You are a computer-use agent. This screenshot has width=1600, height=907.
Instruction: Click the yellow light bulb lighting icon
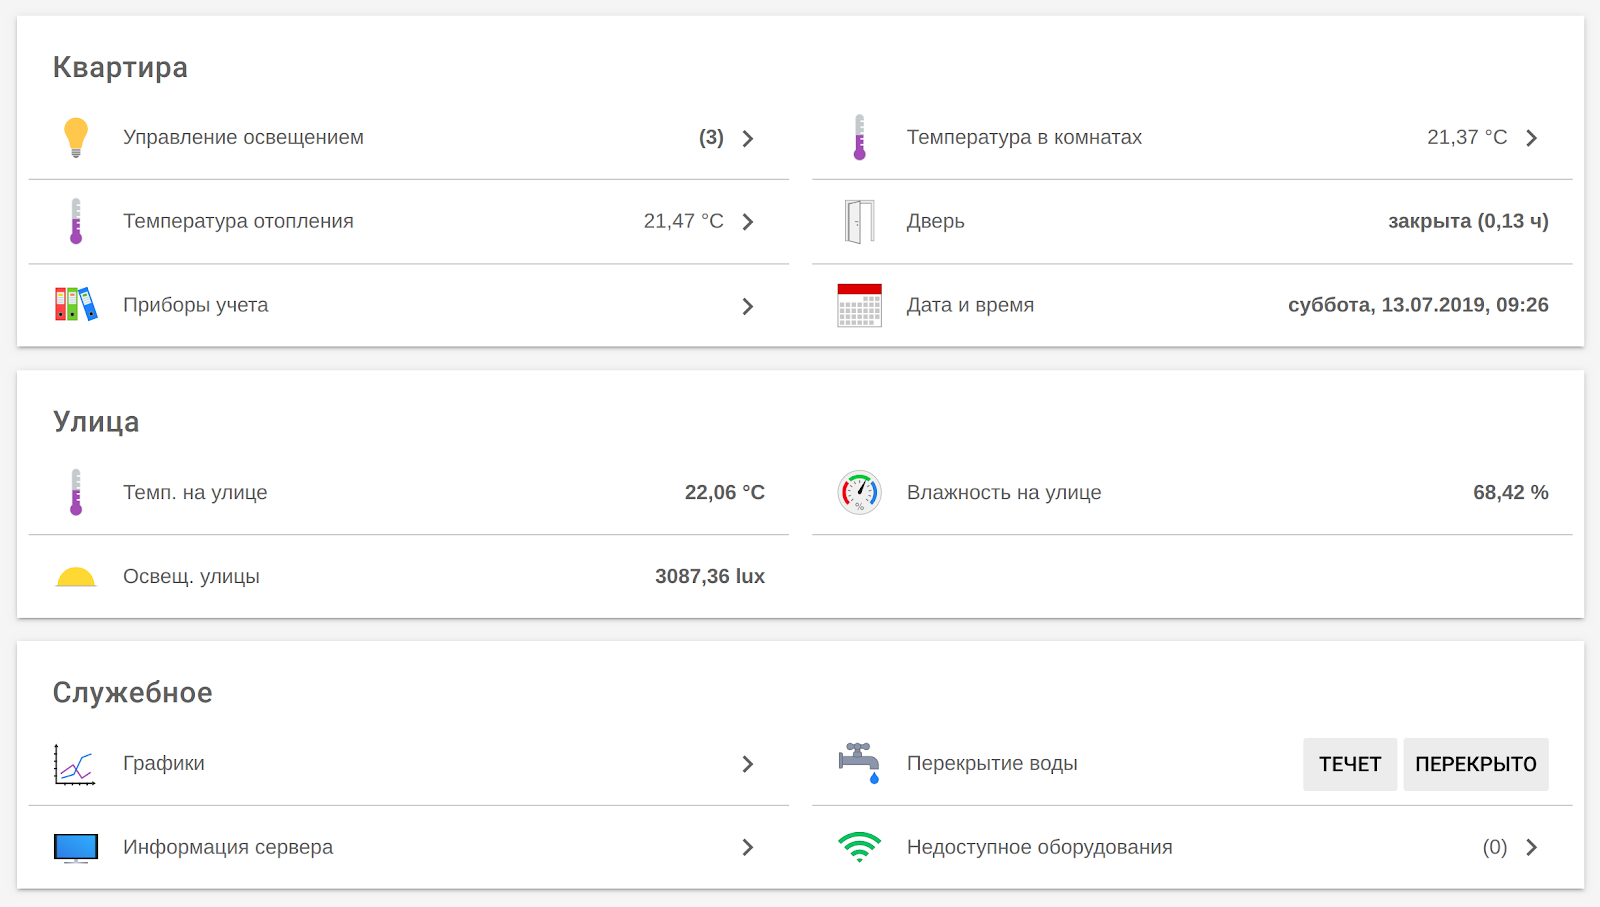76,138
